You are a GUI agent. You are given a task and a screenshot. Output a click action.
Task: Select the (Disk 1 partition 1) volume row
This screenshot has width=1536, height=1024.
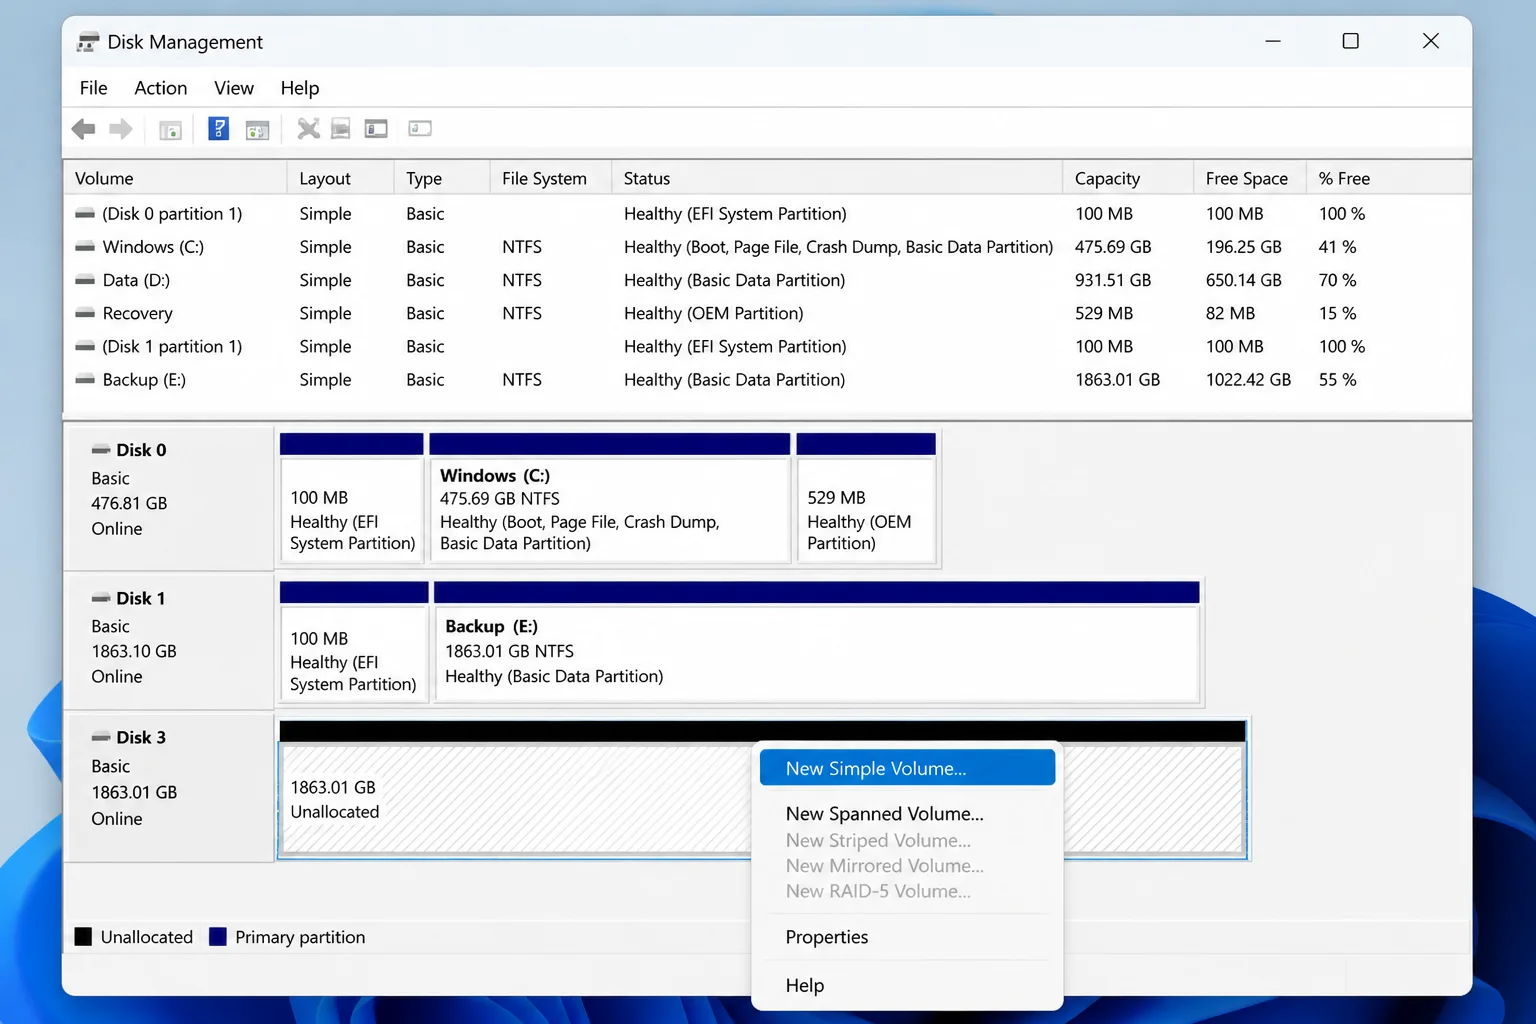(767, 347)
